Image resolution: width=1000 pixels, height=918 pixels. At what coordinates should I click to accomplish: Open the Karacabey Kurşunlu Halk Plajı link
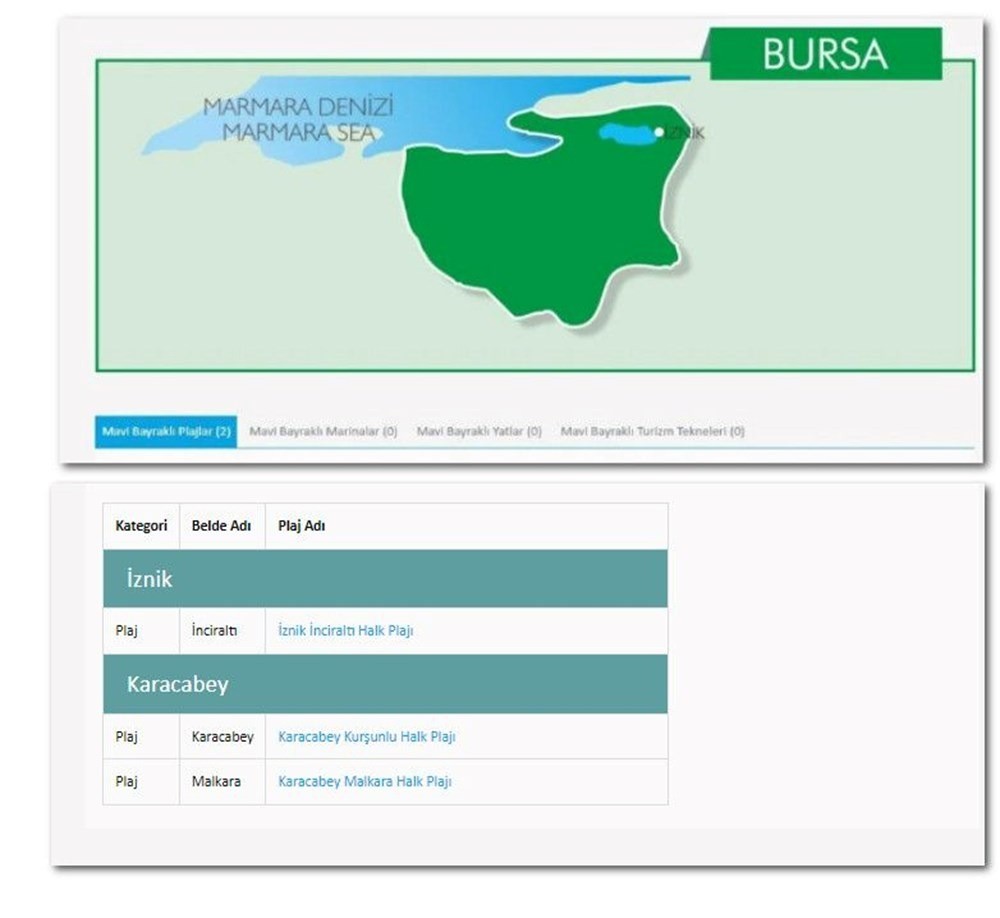(x=367, y=736)
